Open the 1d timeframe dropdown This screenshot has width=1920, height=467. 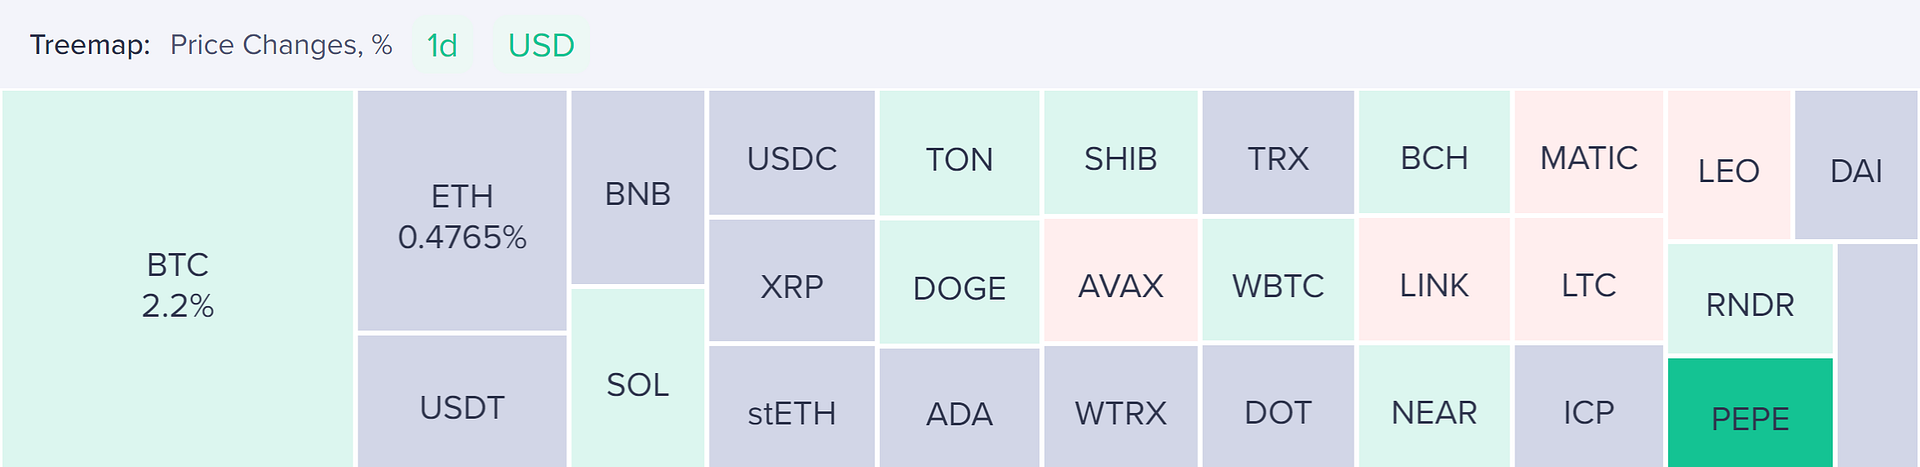442,45
